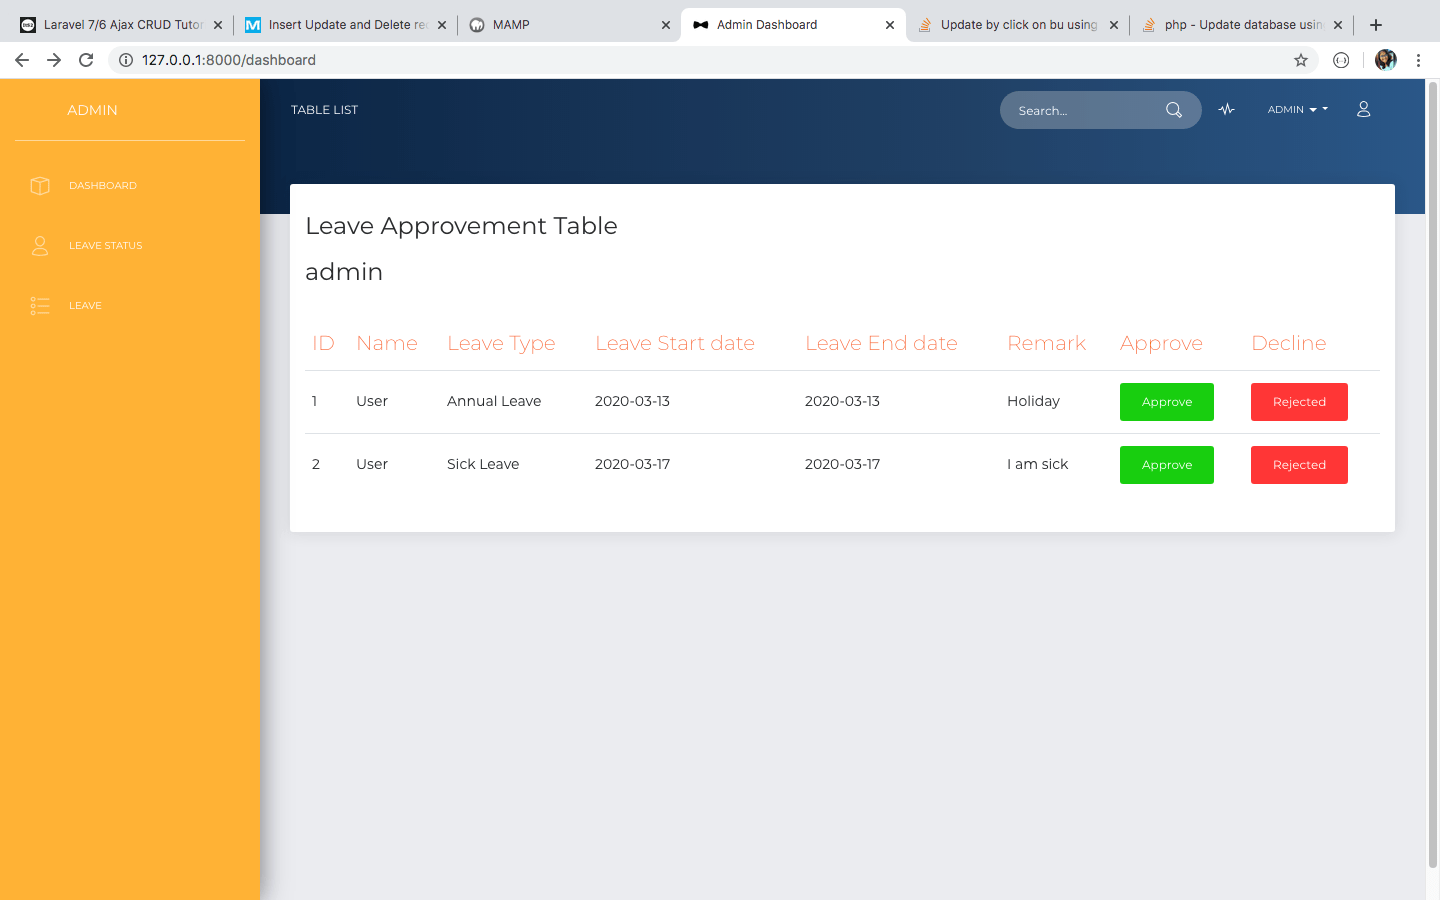Switch to the 'php - Update database' tab
This screenshot has width=1440, height=900.
[1242, 25]
